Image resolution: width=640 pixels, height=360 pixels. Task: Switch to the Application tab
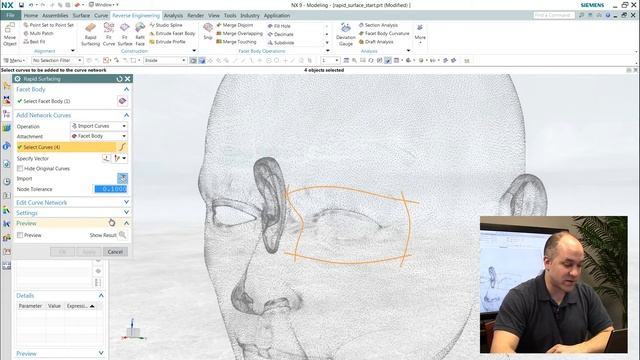[x=277, y=16]
